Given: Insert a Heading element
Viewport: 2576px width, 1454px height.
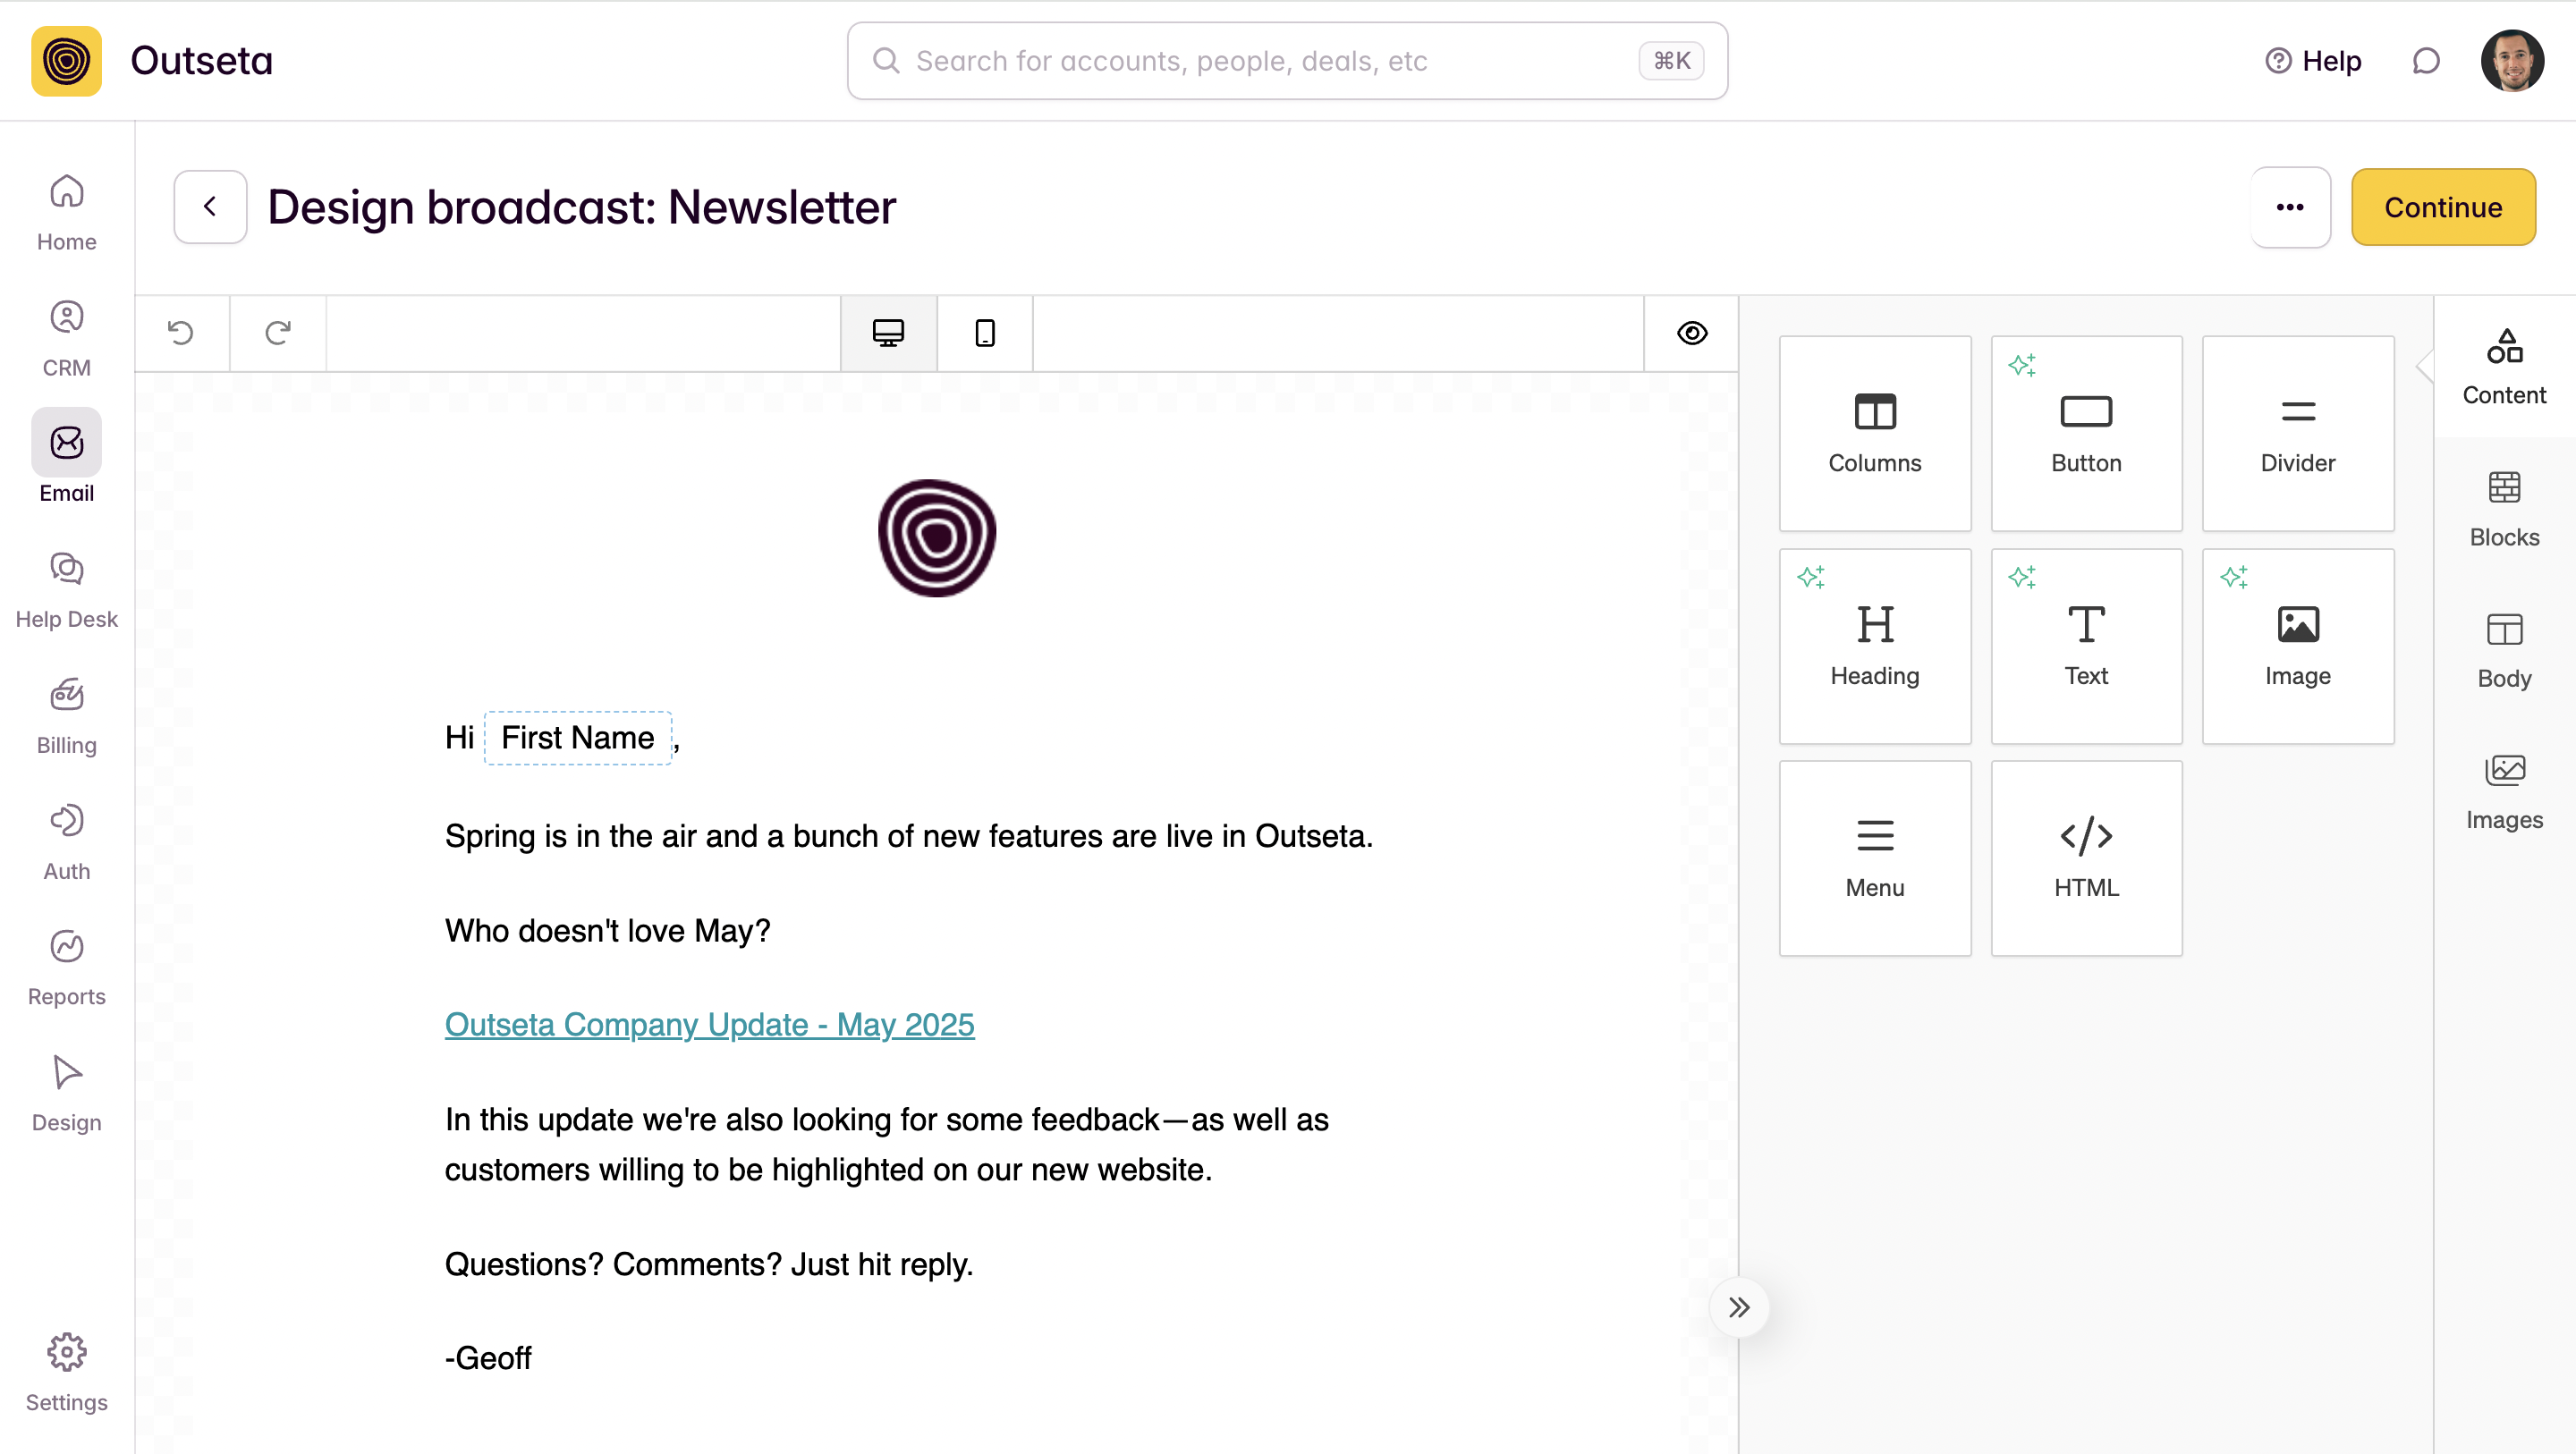Looking at the screenshot, I should pyautogui.click(x=1874, y=646).
